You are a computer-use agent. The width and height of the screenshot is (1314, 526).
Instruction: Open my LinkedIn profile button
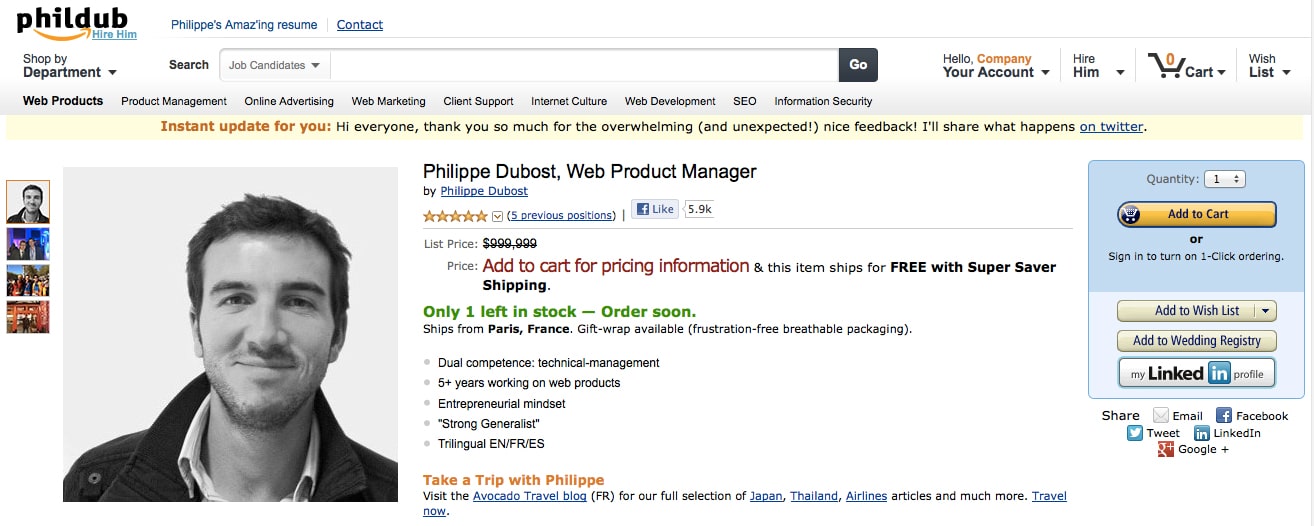[x=1196, y=374]
